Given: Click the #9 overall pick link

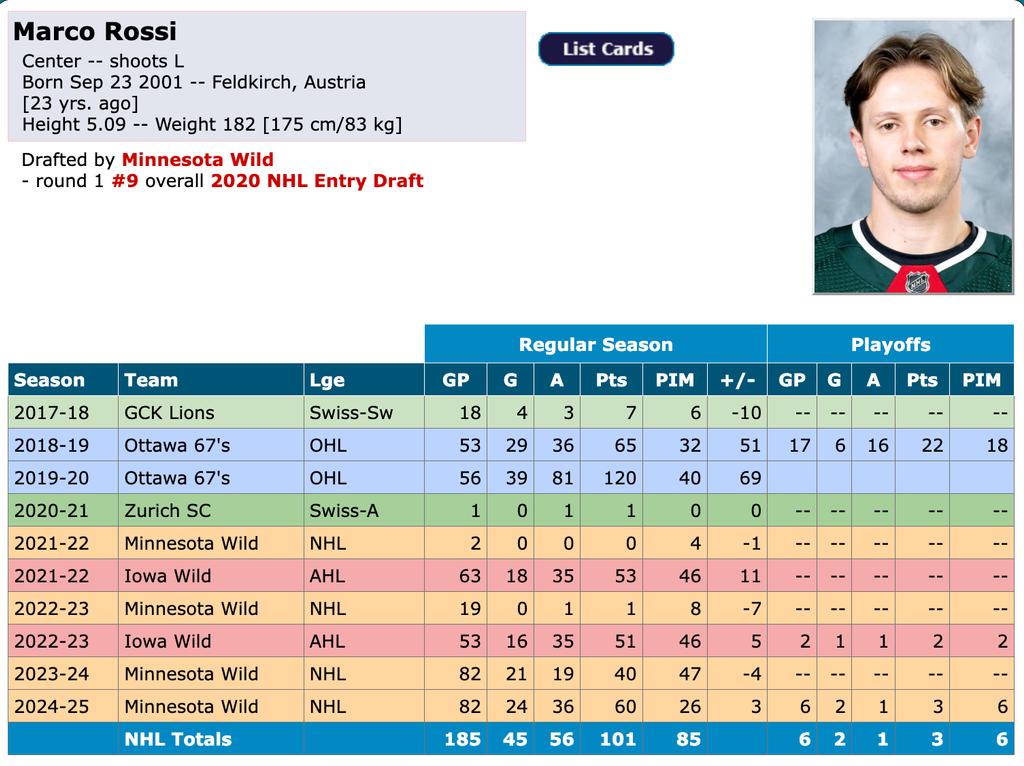Looking at the screenshot, I should [124, 181].
